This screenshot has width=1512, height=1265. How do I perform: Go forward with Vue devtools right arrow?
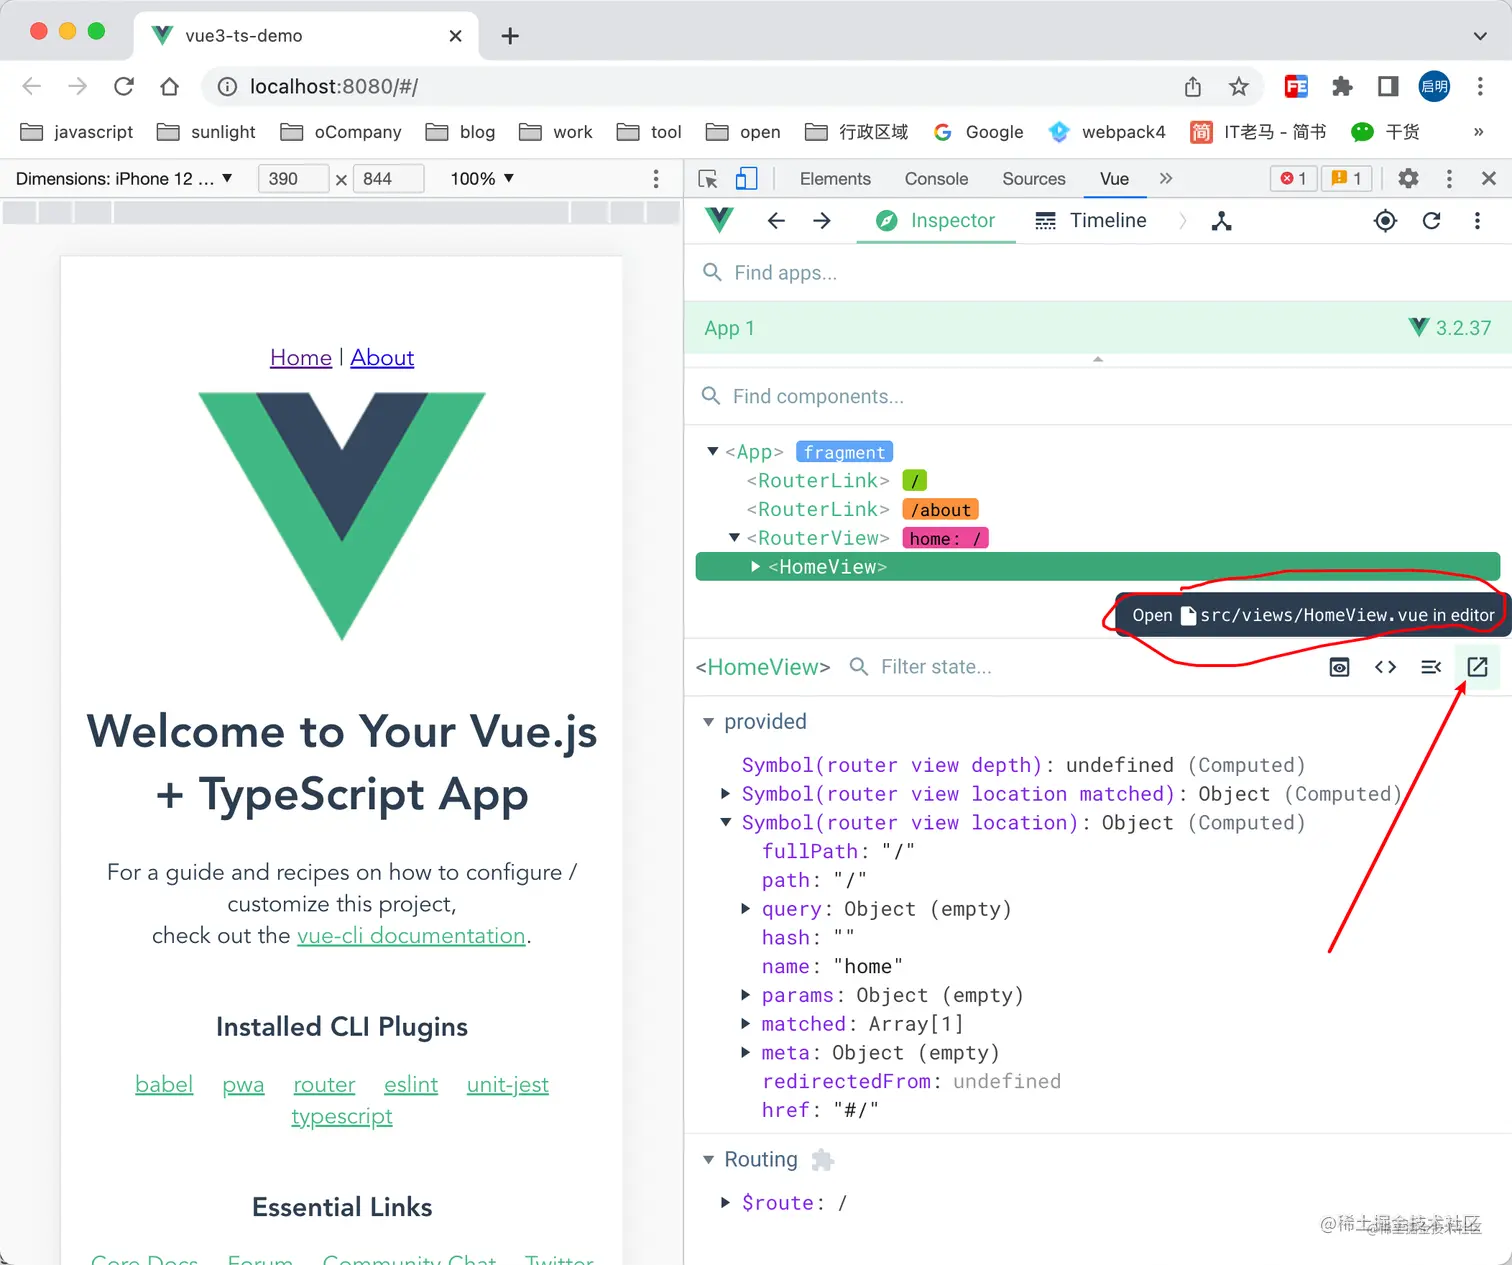(822, 221)
